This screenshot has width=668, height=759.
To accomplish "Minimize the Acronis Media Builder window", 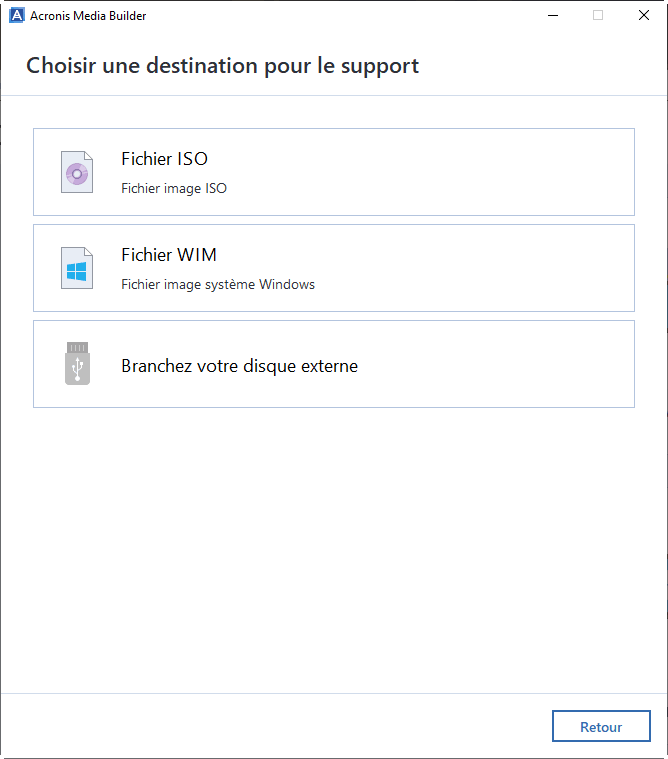I will click(553, 15).
